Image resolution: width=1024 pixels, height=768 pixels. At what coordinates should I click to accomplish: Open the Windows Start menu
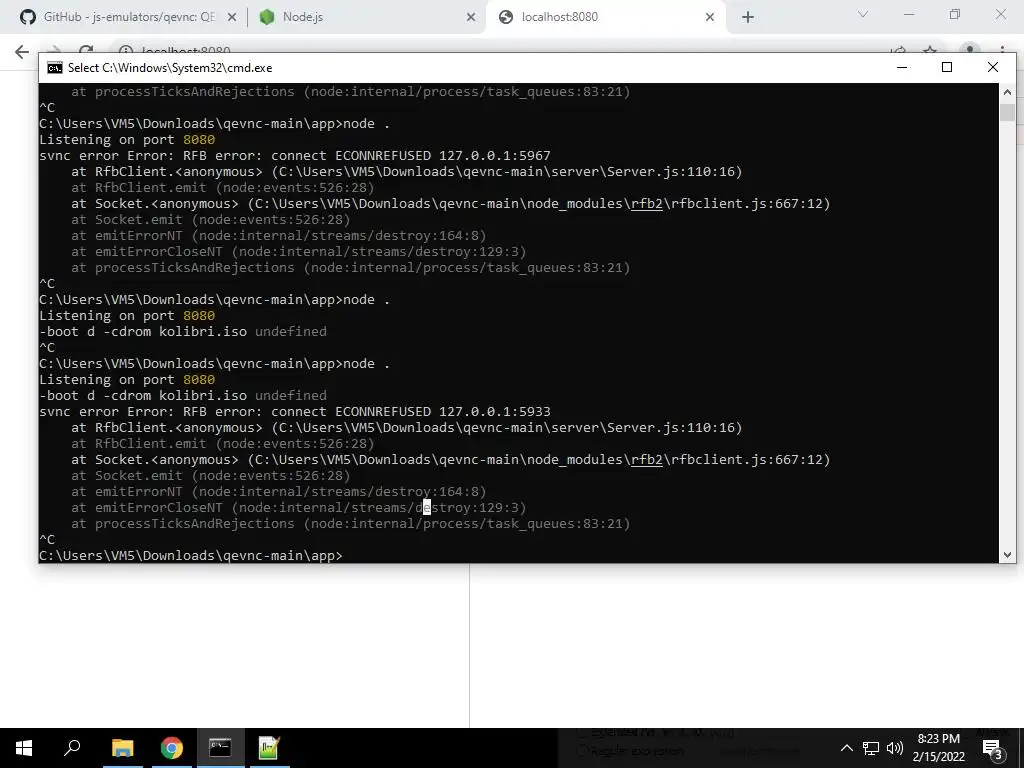24,748
